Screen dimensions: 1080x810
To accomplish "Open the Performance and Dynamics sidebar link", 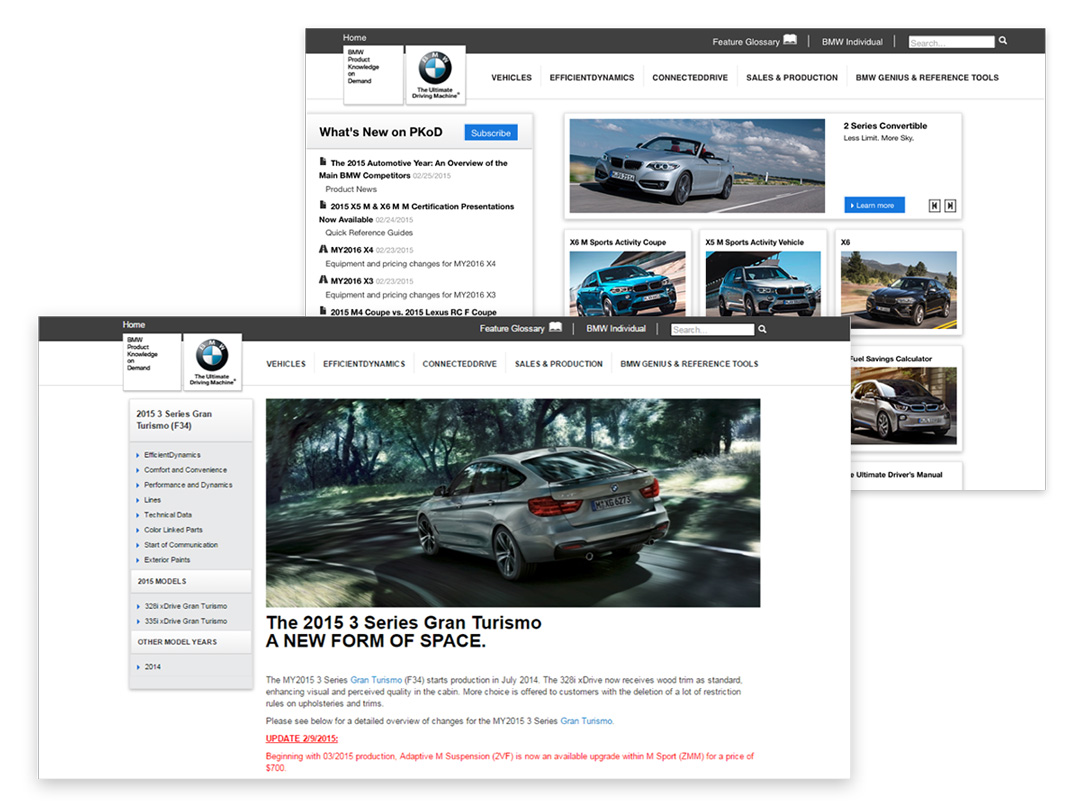I will tap(188, 485).
